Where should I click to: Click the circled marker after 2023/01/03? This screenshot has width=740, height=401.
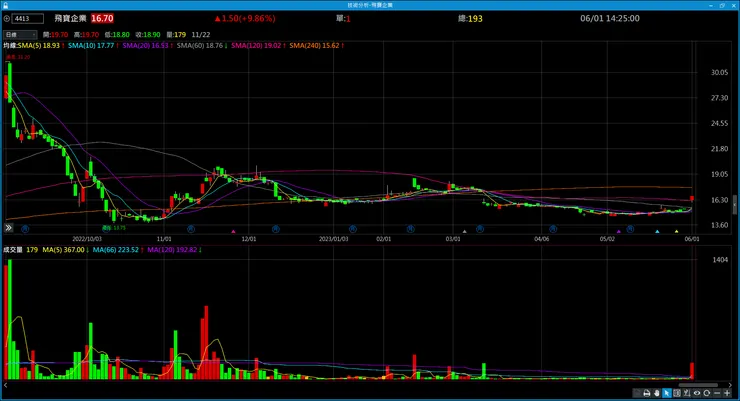tap(353, 229)
